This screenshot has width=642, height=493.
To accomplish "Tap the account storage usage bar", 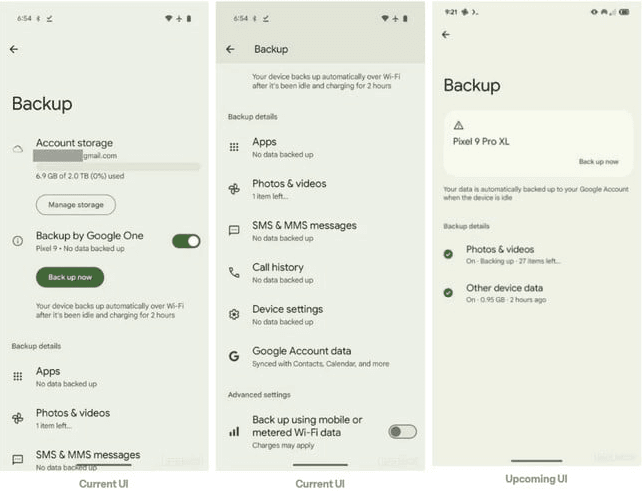I will click(x=118, y=166).
